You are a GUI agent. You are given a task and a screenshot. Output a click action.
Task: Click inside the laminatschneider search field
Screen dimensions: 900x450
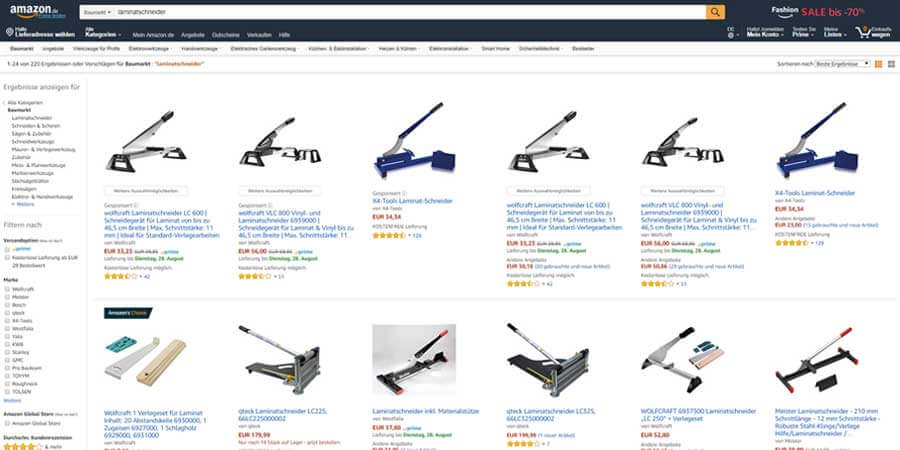point(410,12)
